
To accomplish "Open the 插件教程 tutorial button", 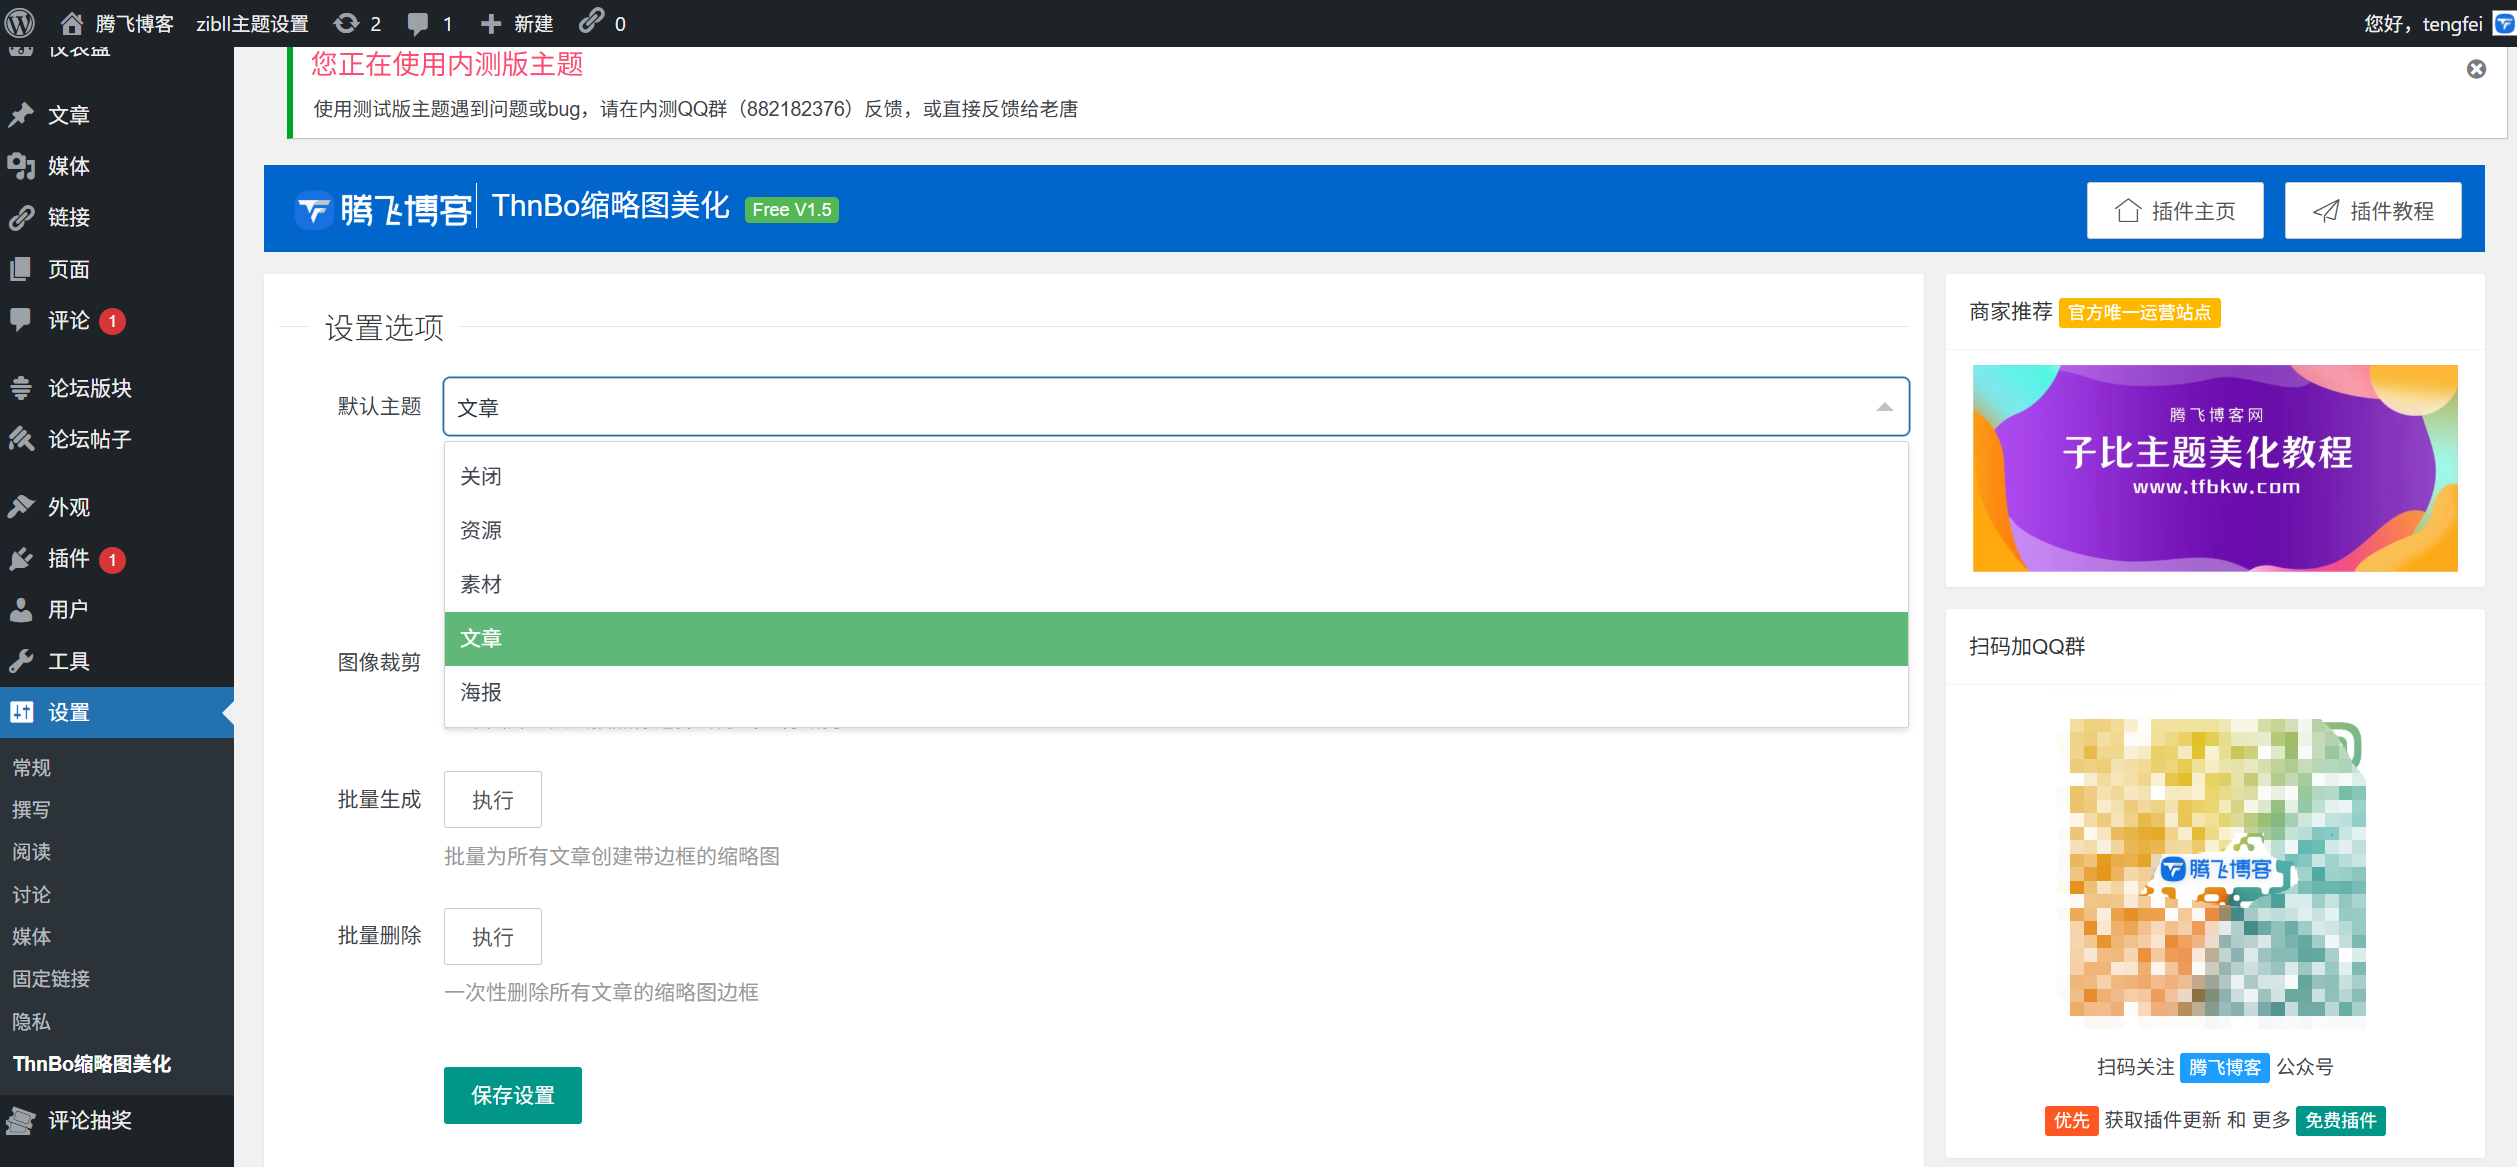I will tap(2372, 211).
